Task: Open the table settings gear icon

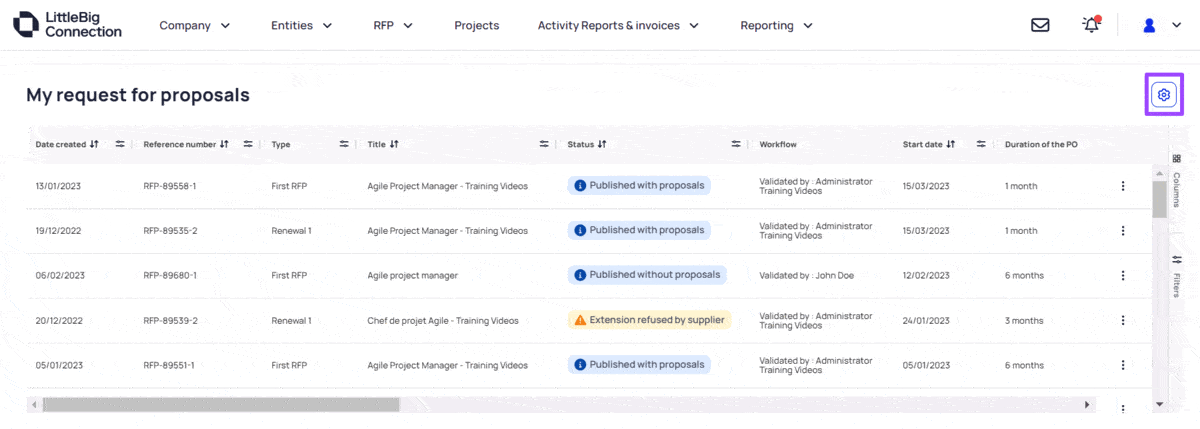Action: tap(1163, 95)
